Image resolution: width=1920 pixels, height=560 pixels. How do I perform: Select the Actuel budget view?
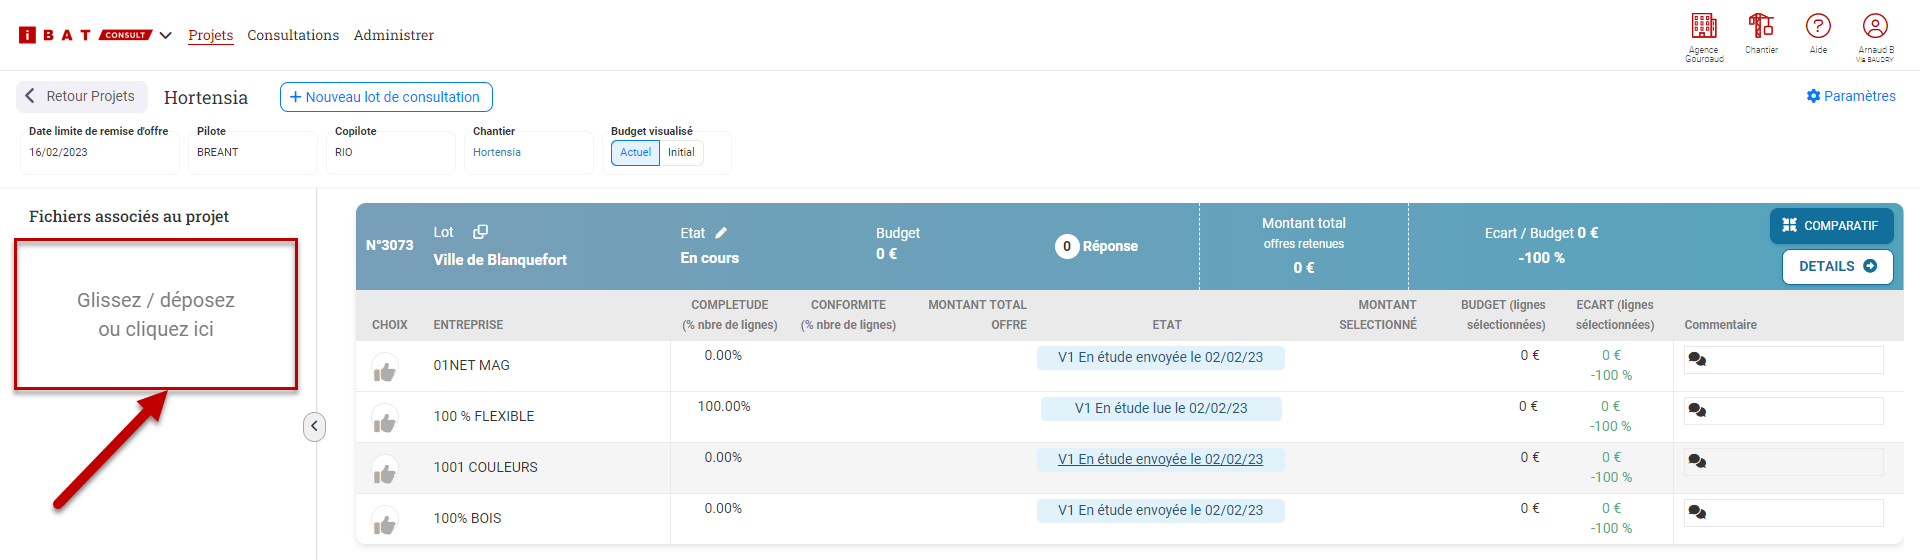[x=635, y=153]
